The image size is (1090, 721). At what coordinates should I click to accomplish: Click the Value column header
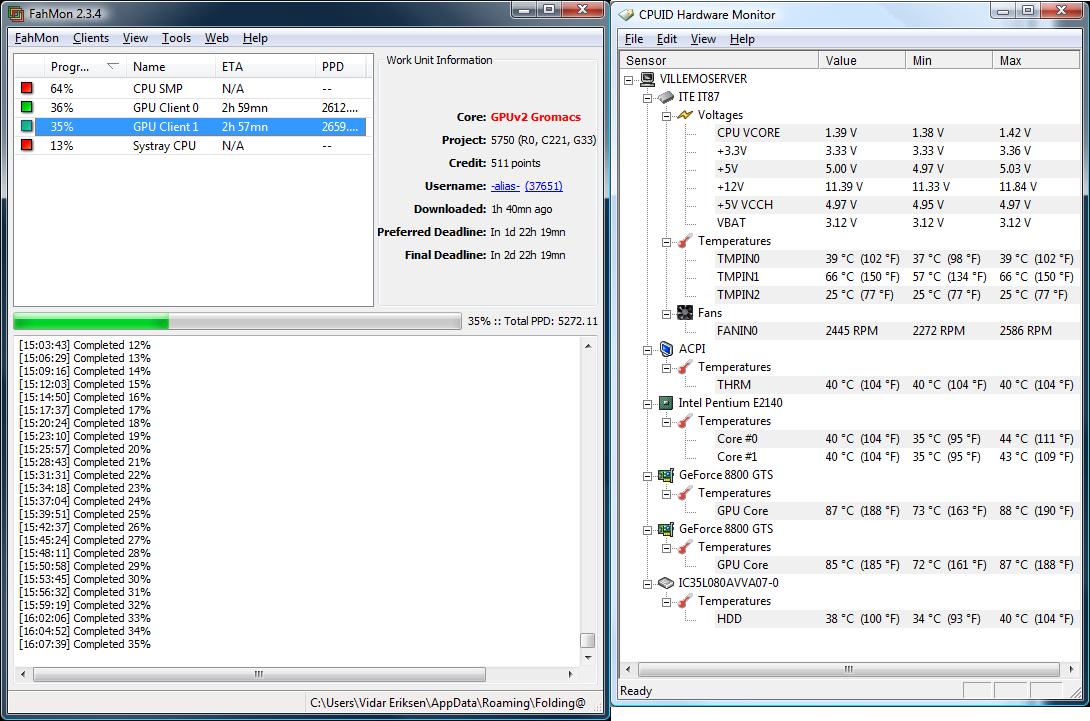click(862, 60)
